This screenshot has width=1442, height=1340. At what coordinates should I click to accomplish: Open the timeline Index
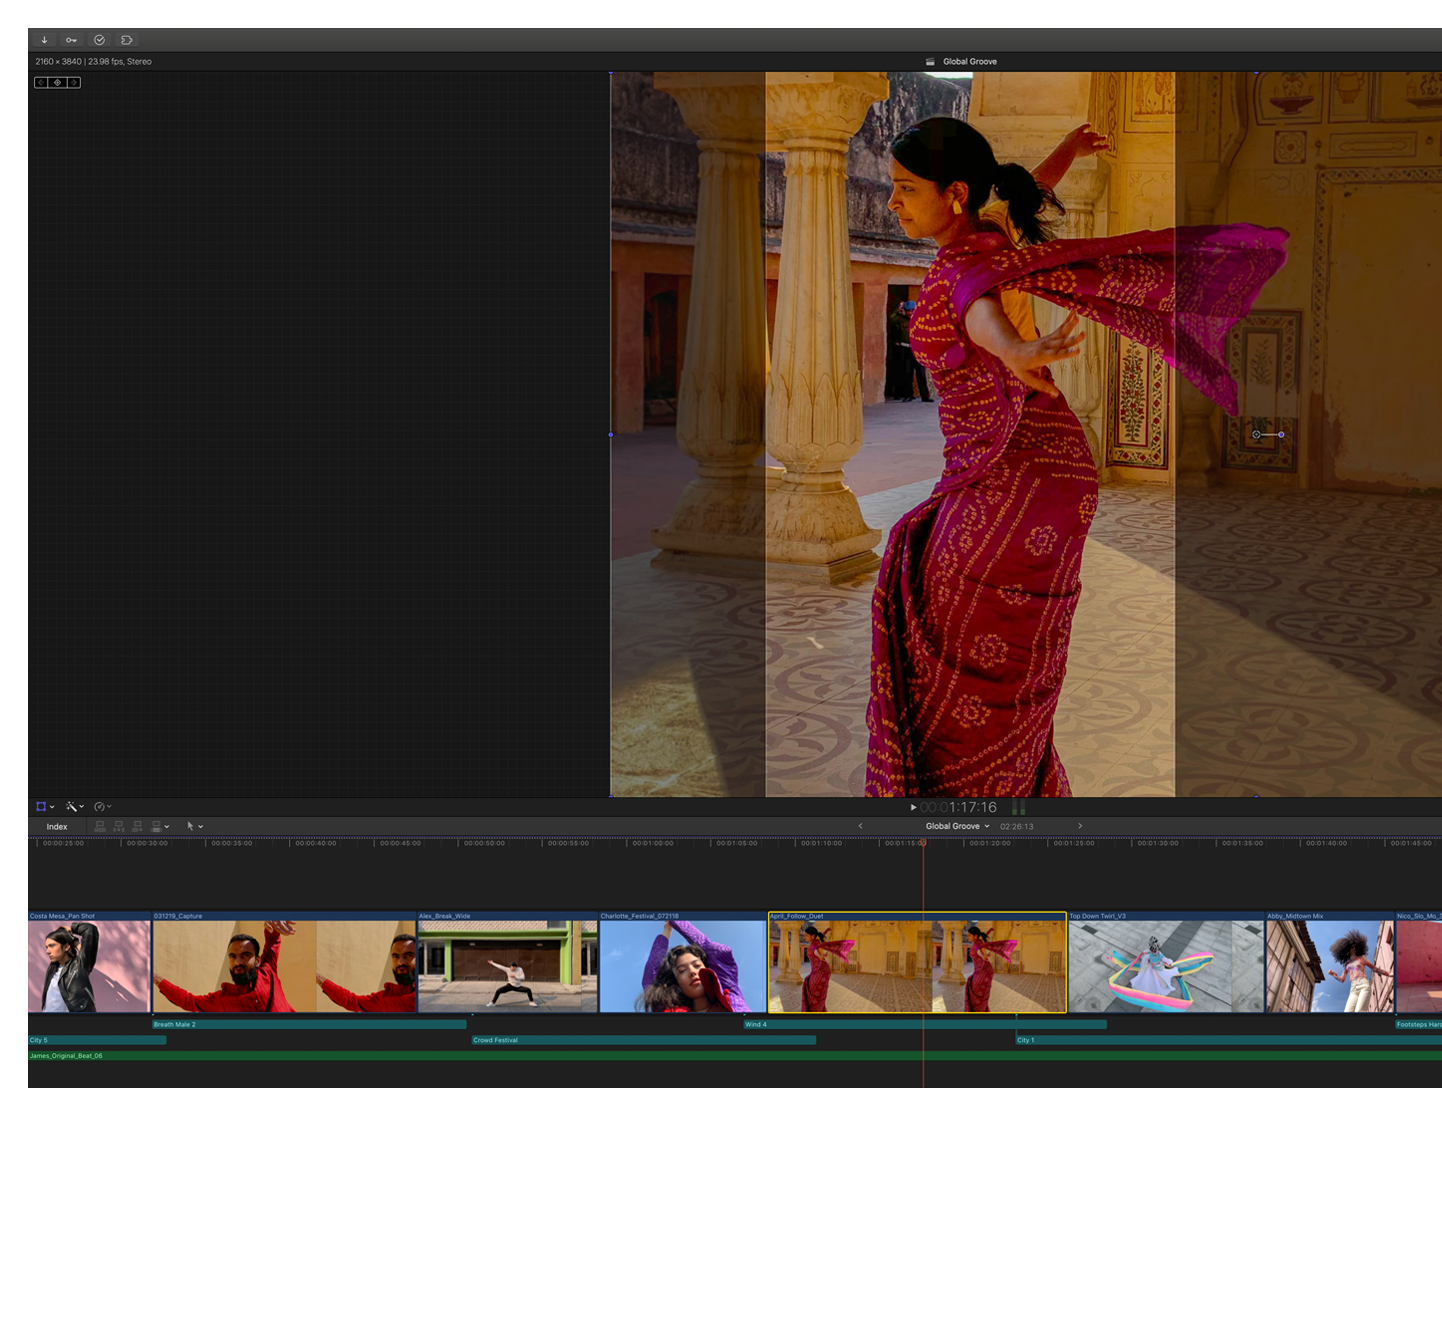(57, 826)
